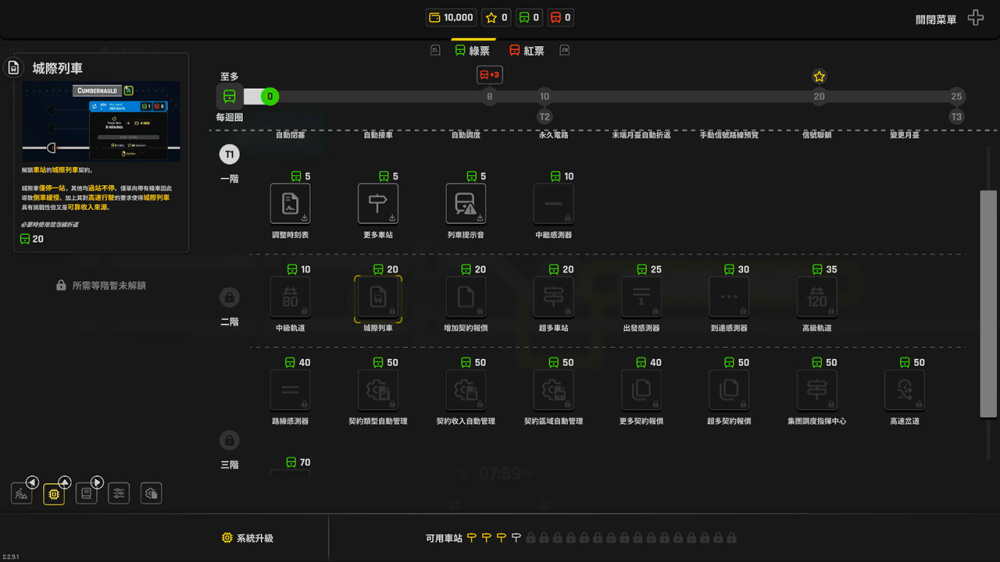This screenshot has height=562, width=1000.
Task: Open the bottom-left sliders settings icon
Action: click(x=119, y=494)
